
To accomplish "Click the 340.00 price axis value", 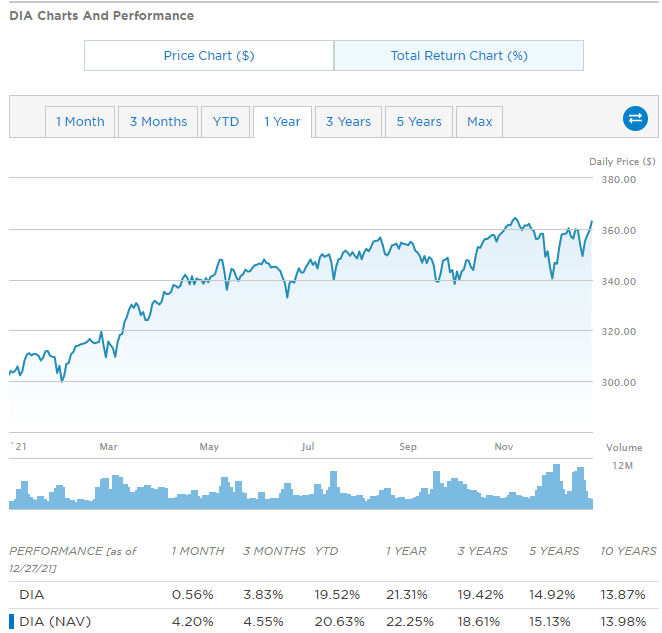I will point(619,281).
